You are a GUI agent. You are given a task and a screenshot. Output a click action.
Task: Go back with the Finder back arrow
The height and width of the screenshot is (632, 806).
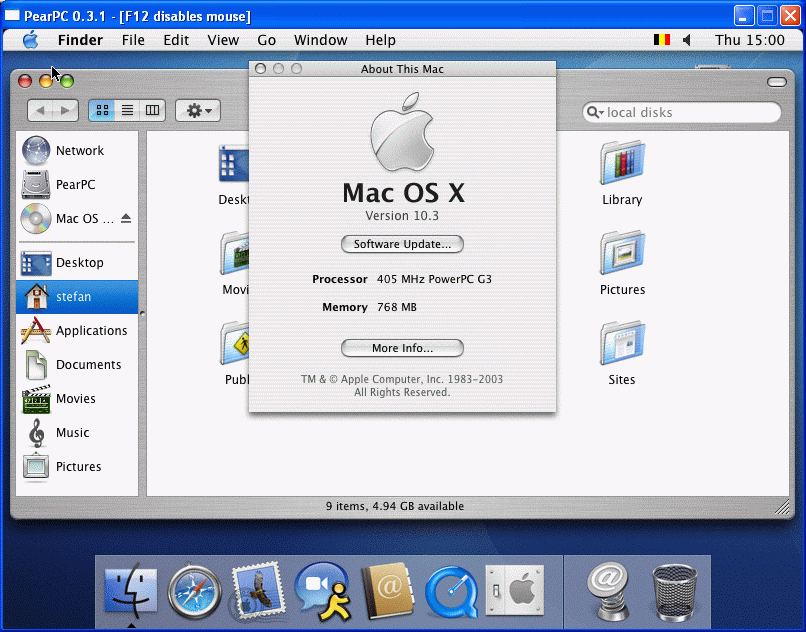point(41,110)
